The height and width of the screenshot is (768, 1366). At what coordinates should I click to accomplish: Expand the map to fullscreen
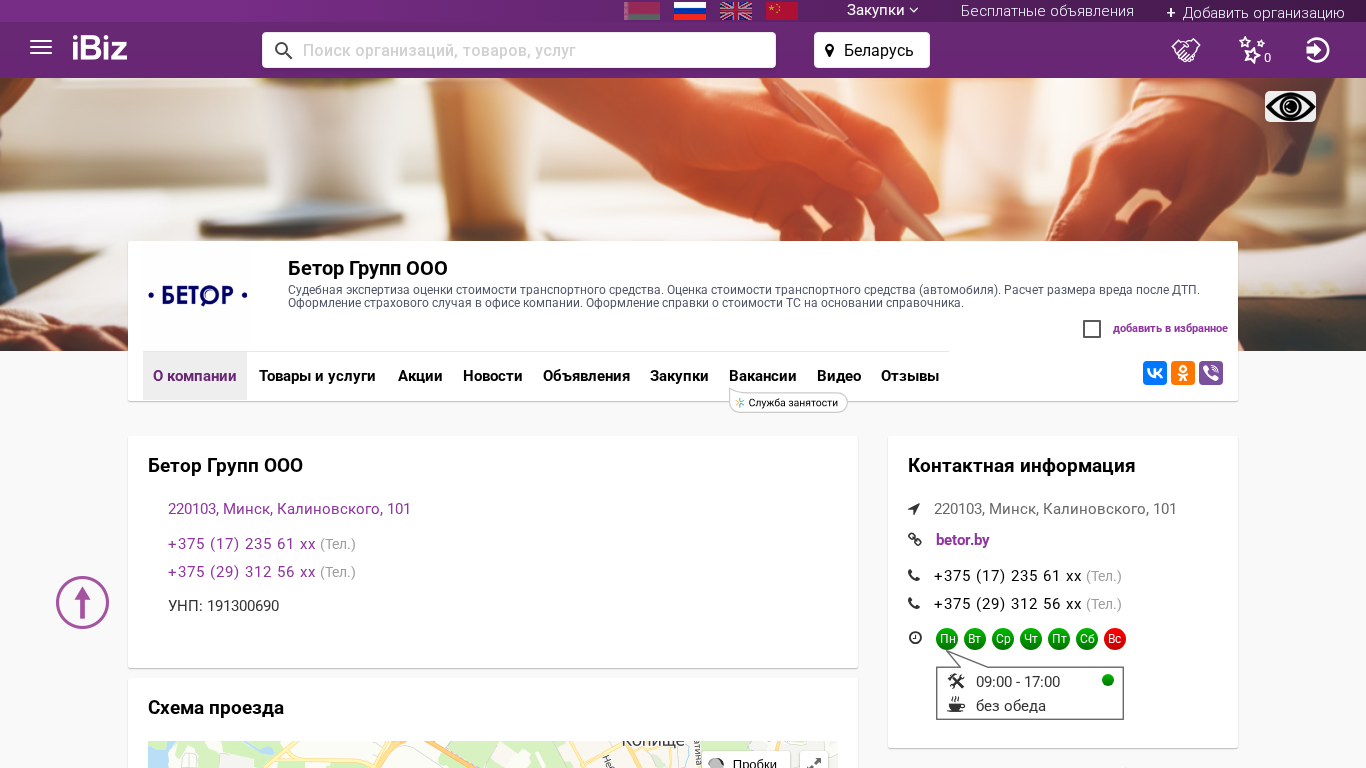814,761
